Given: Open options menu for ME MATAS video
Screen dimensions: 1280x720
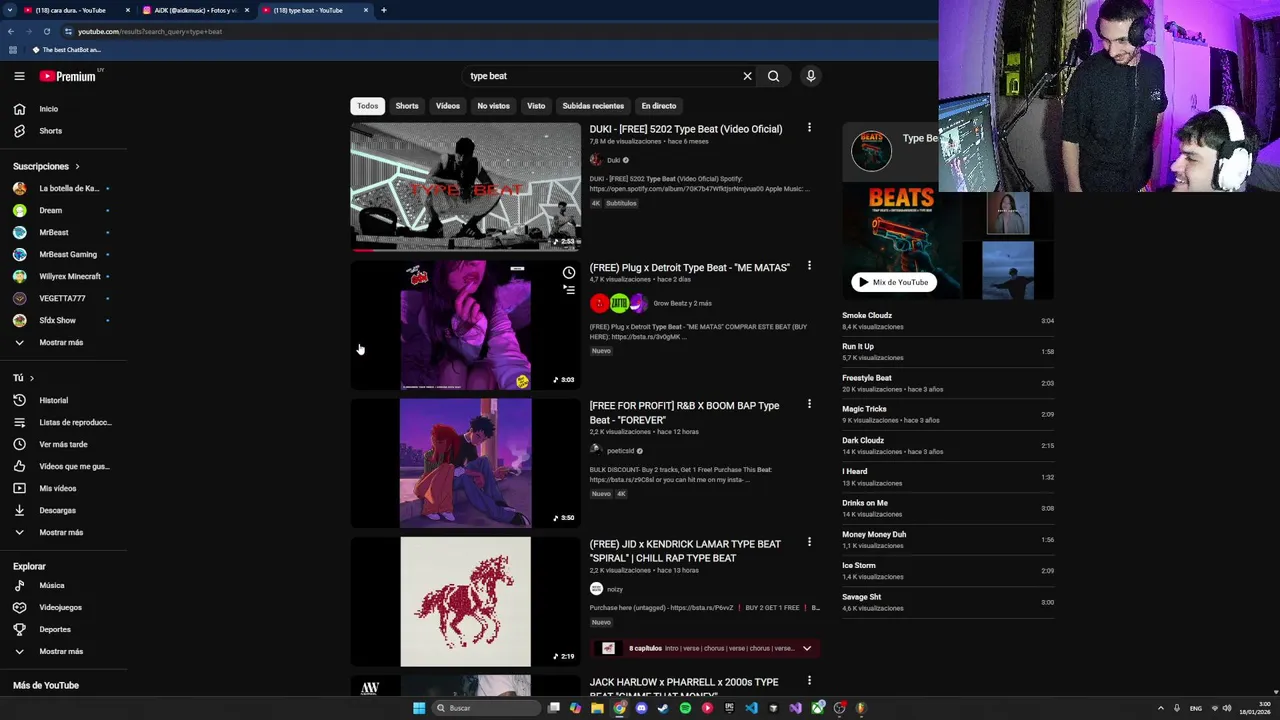Looking at the screenshot, I should [x=809, y=266].
